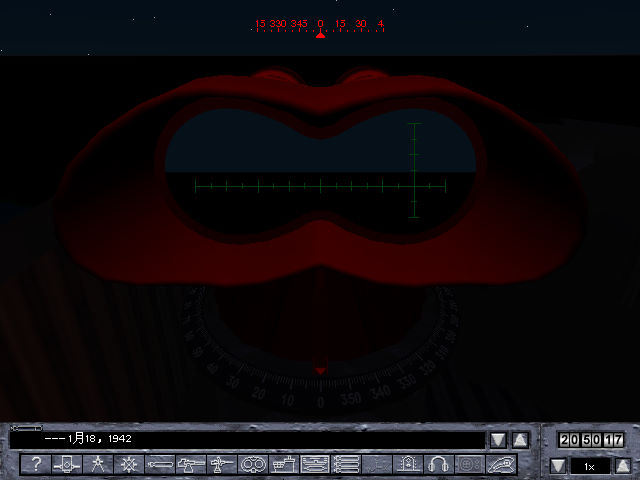Viewport: 640px width, 480px height.
Task: Switch to the periscope station icon
Action: [x=67, y=464]
